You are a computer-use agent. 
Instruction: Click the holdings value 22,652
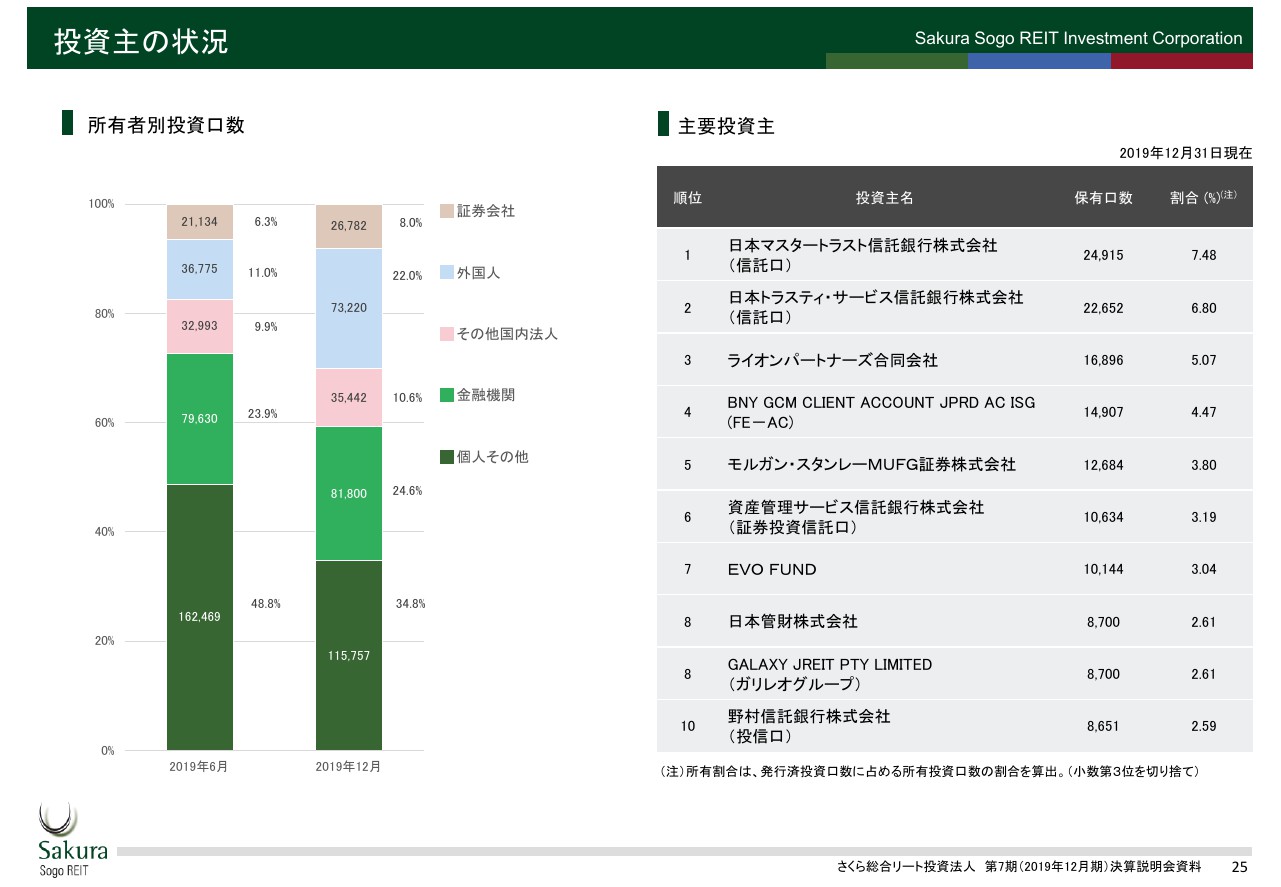(1103, 308)
